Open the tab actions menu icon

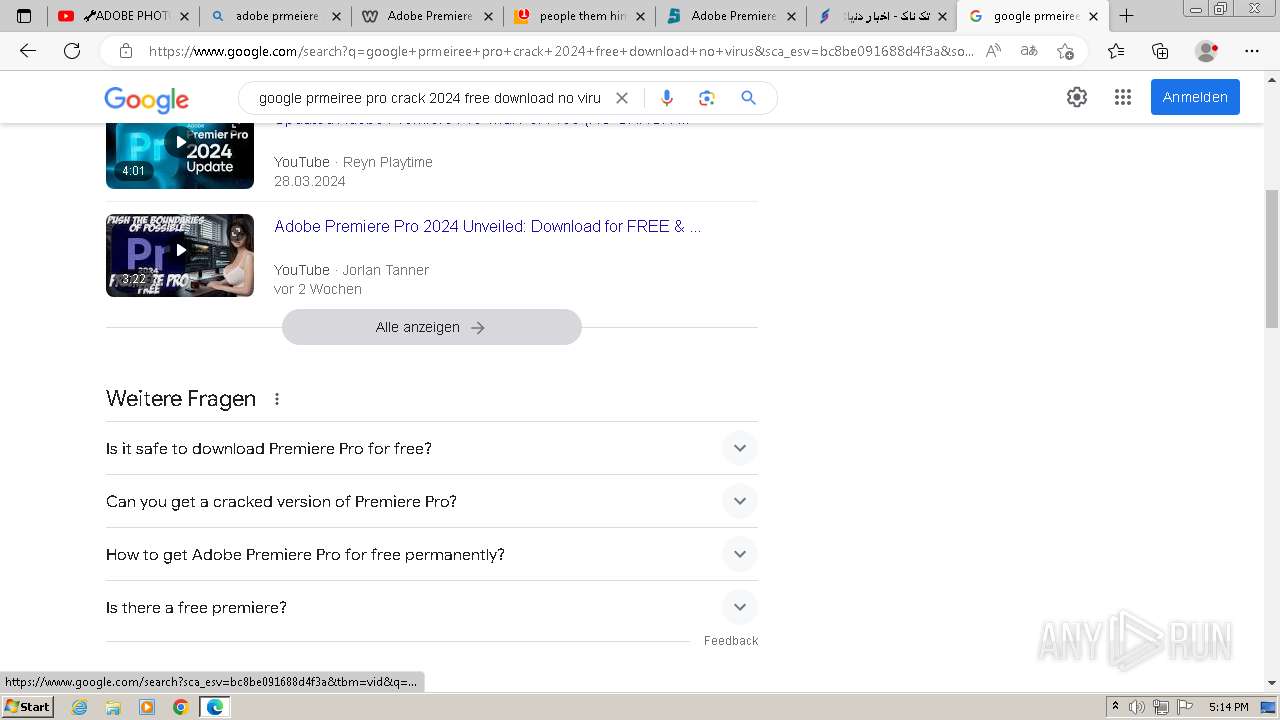pos(24,16)
